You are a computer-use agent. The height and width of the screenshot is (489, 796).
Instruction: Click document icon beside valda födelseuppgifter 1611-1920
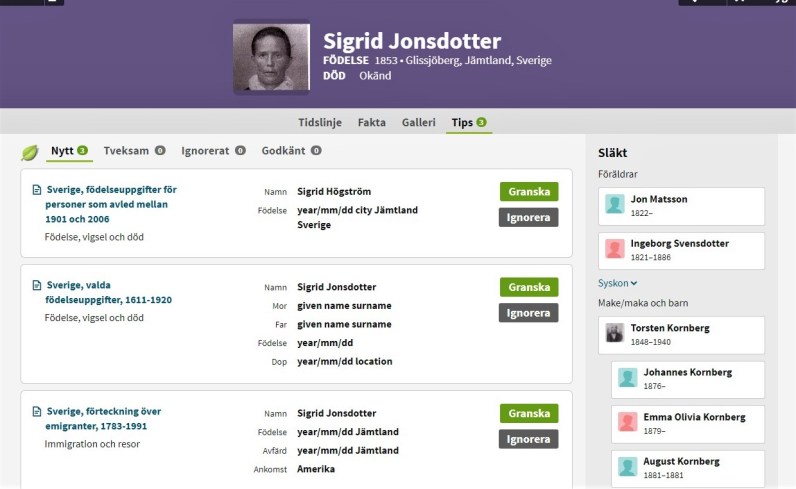coord(37,285)
